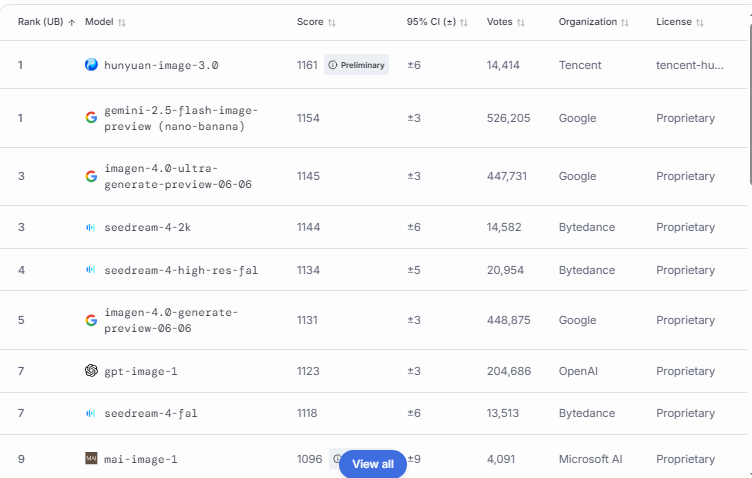
Task: Click the votes count 13,513
Action: click(503, 413)
